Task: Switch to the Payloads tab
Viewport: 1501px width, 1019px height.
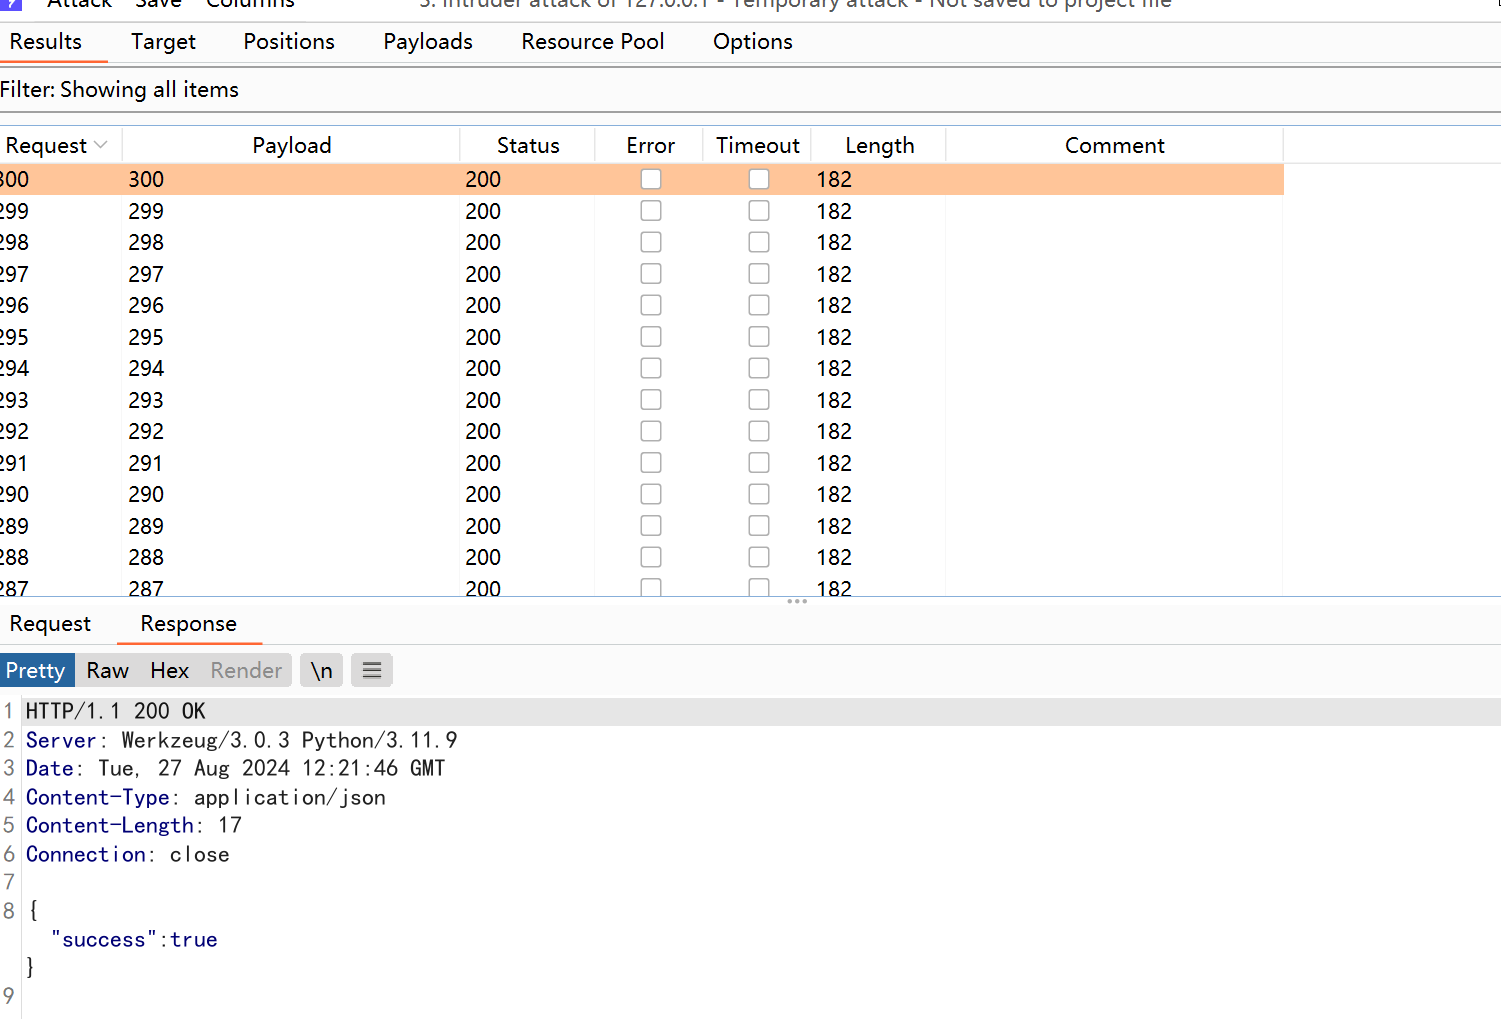Action: click(427, 41)
